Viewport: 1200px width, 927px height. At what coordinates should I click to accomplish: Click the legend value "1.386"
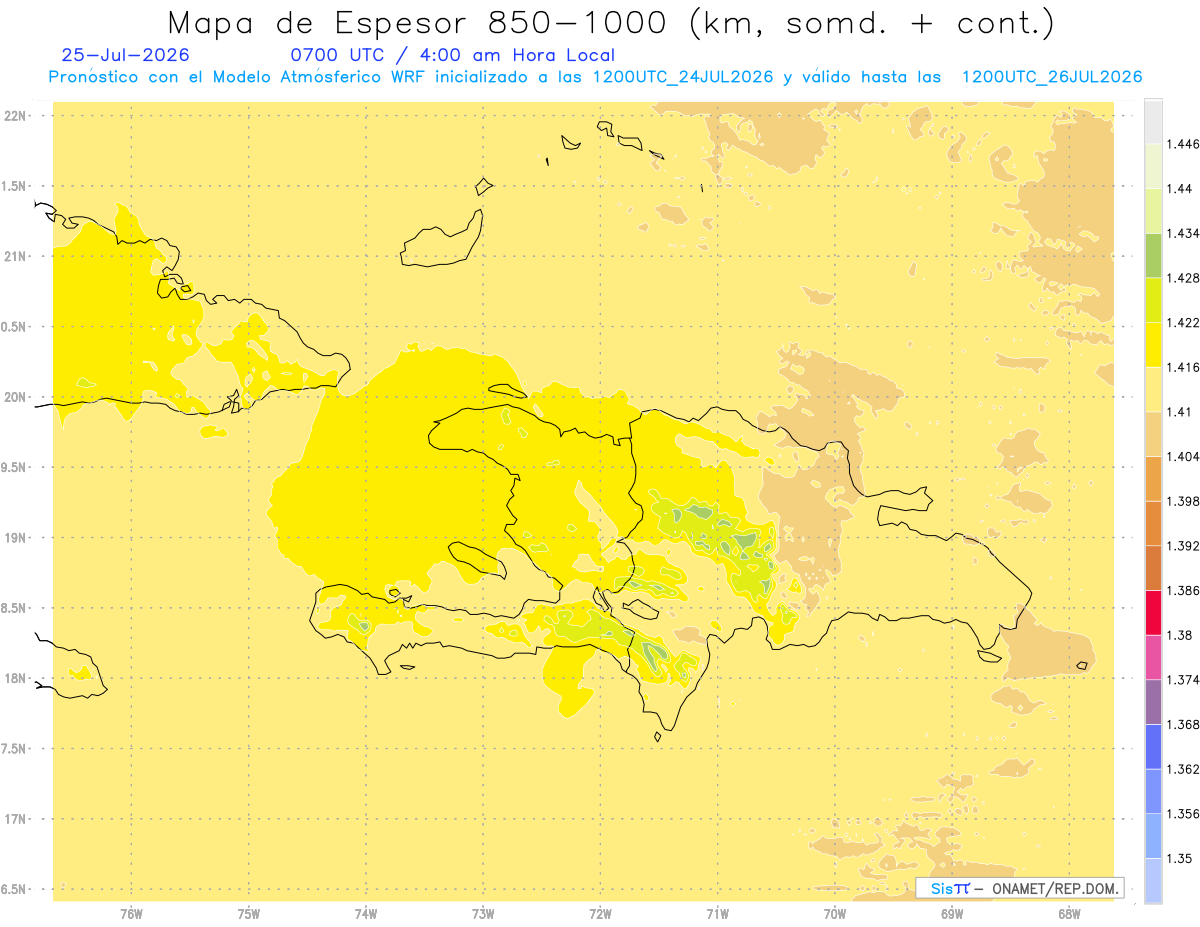pyautogui.click(x=1183, y=590)
